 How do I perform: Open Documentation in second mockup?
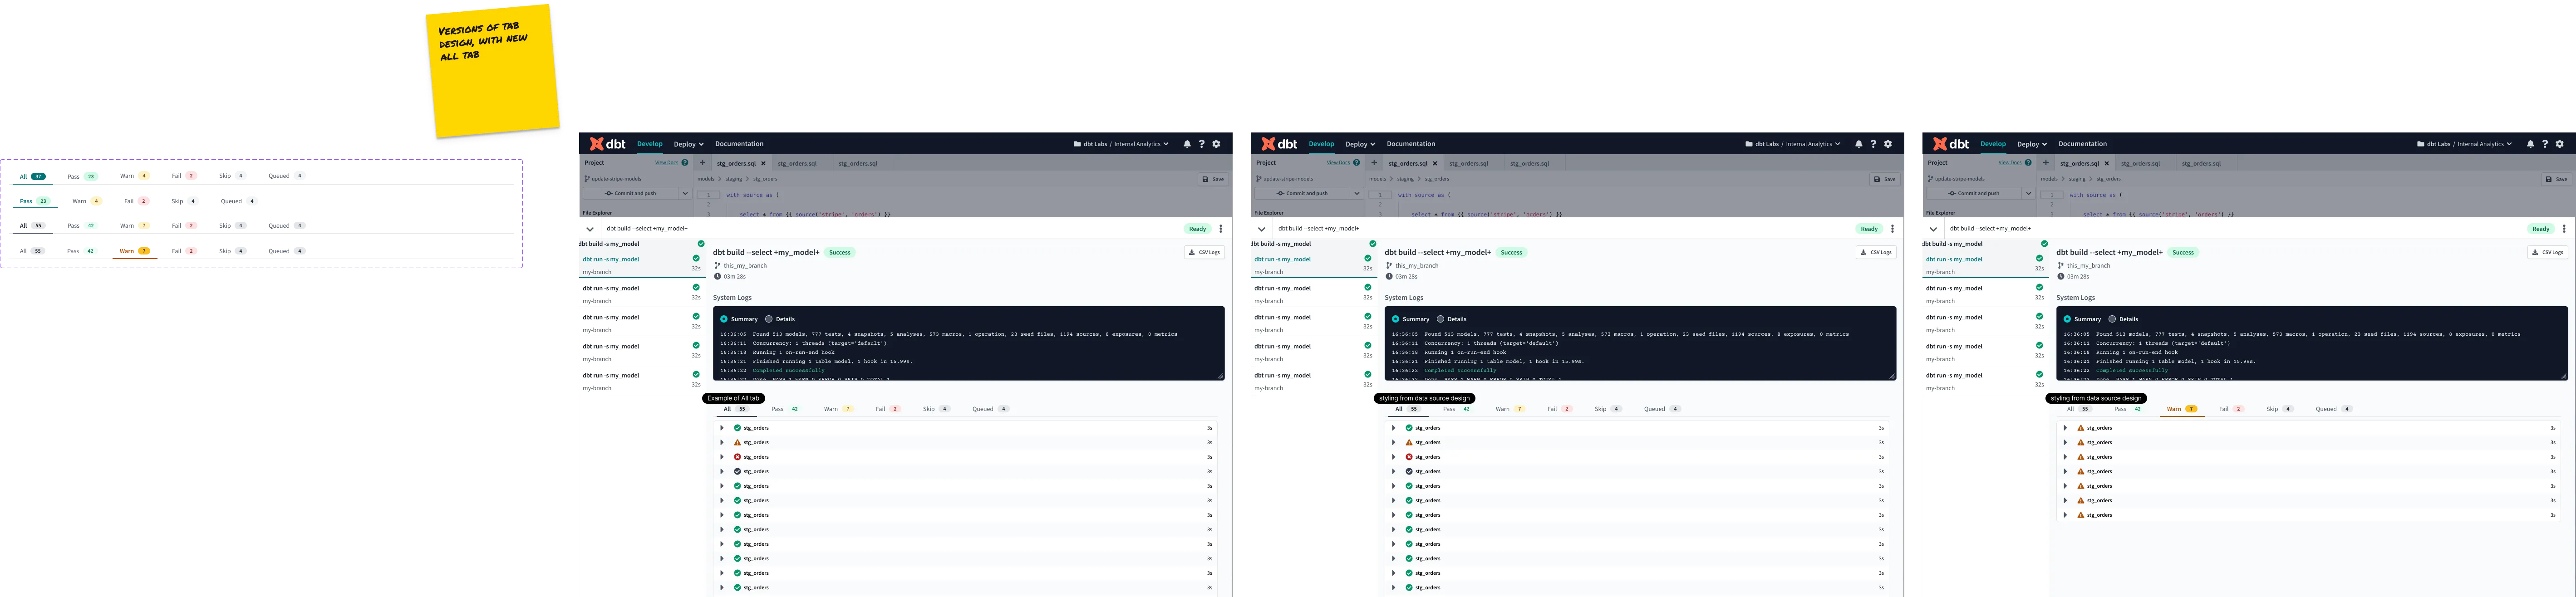1411,144
